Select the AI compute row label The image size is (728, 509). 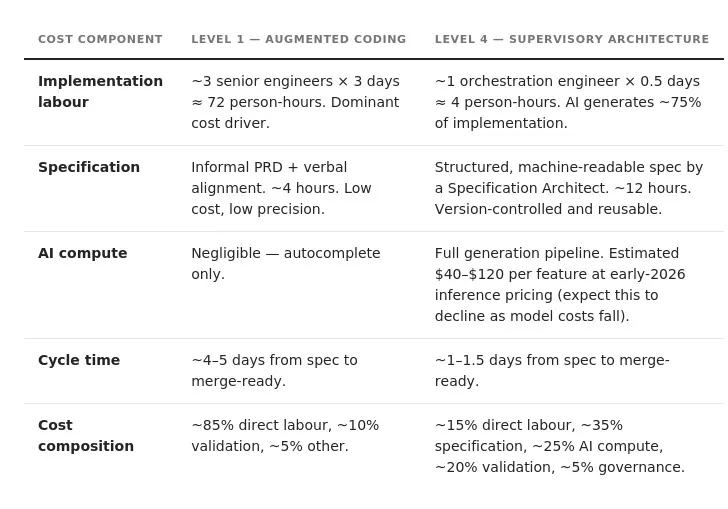tap(83, 253)
